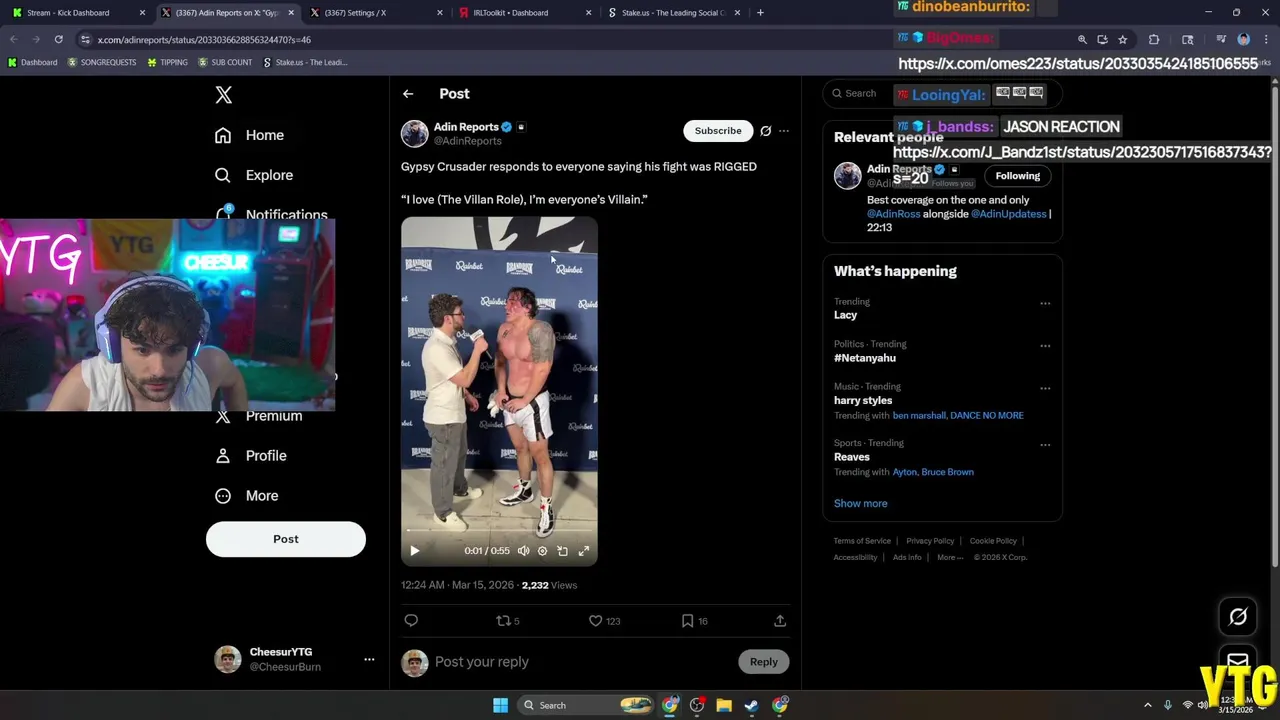Open more options for Lacy trend

coord(1045,303)
